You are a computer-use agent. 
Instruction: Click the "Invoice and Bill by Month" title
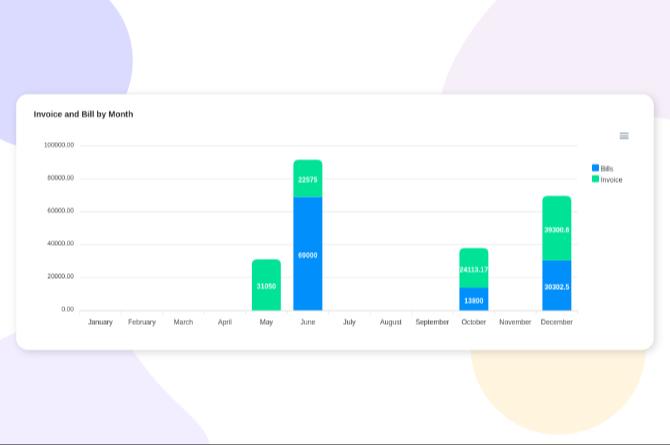click(x=83, y=114)
